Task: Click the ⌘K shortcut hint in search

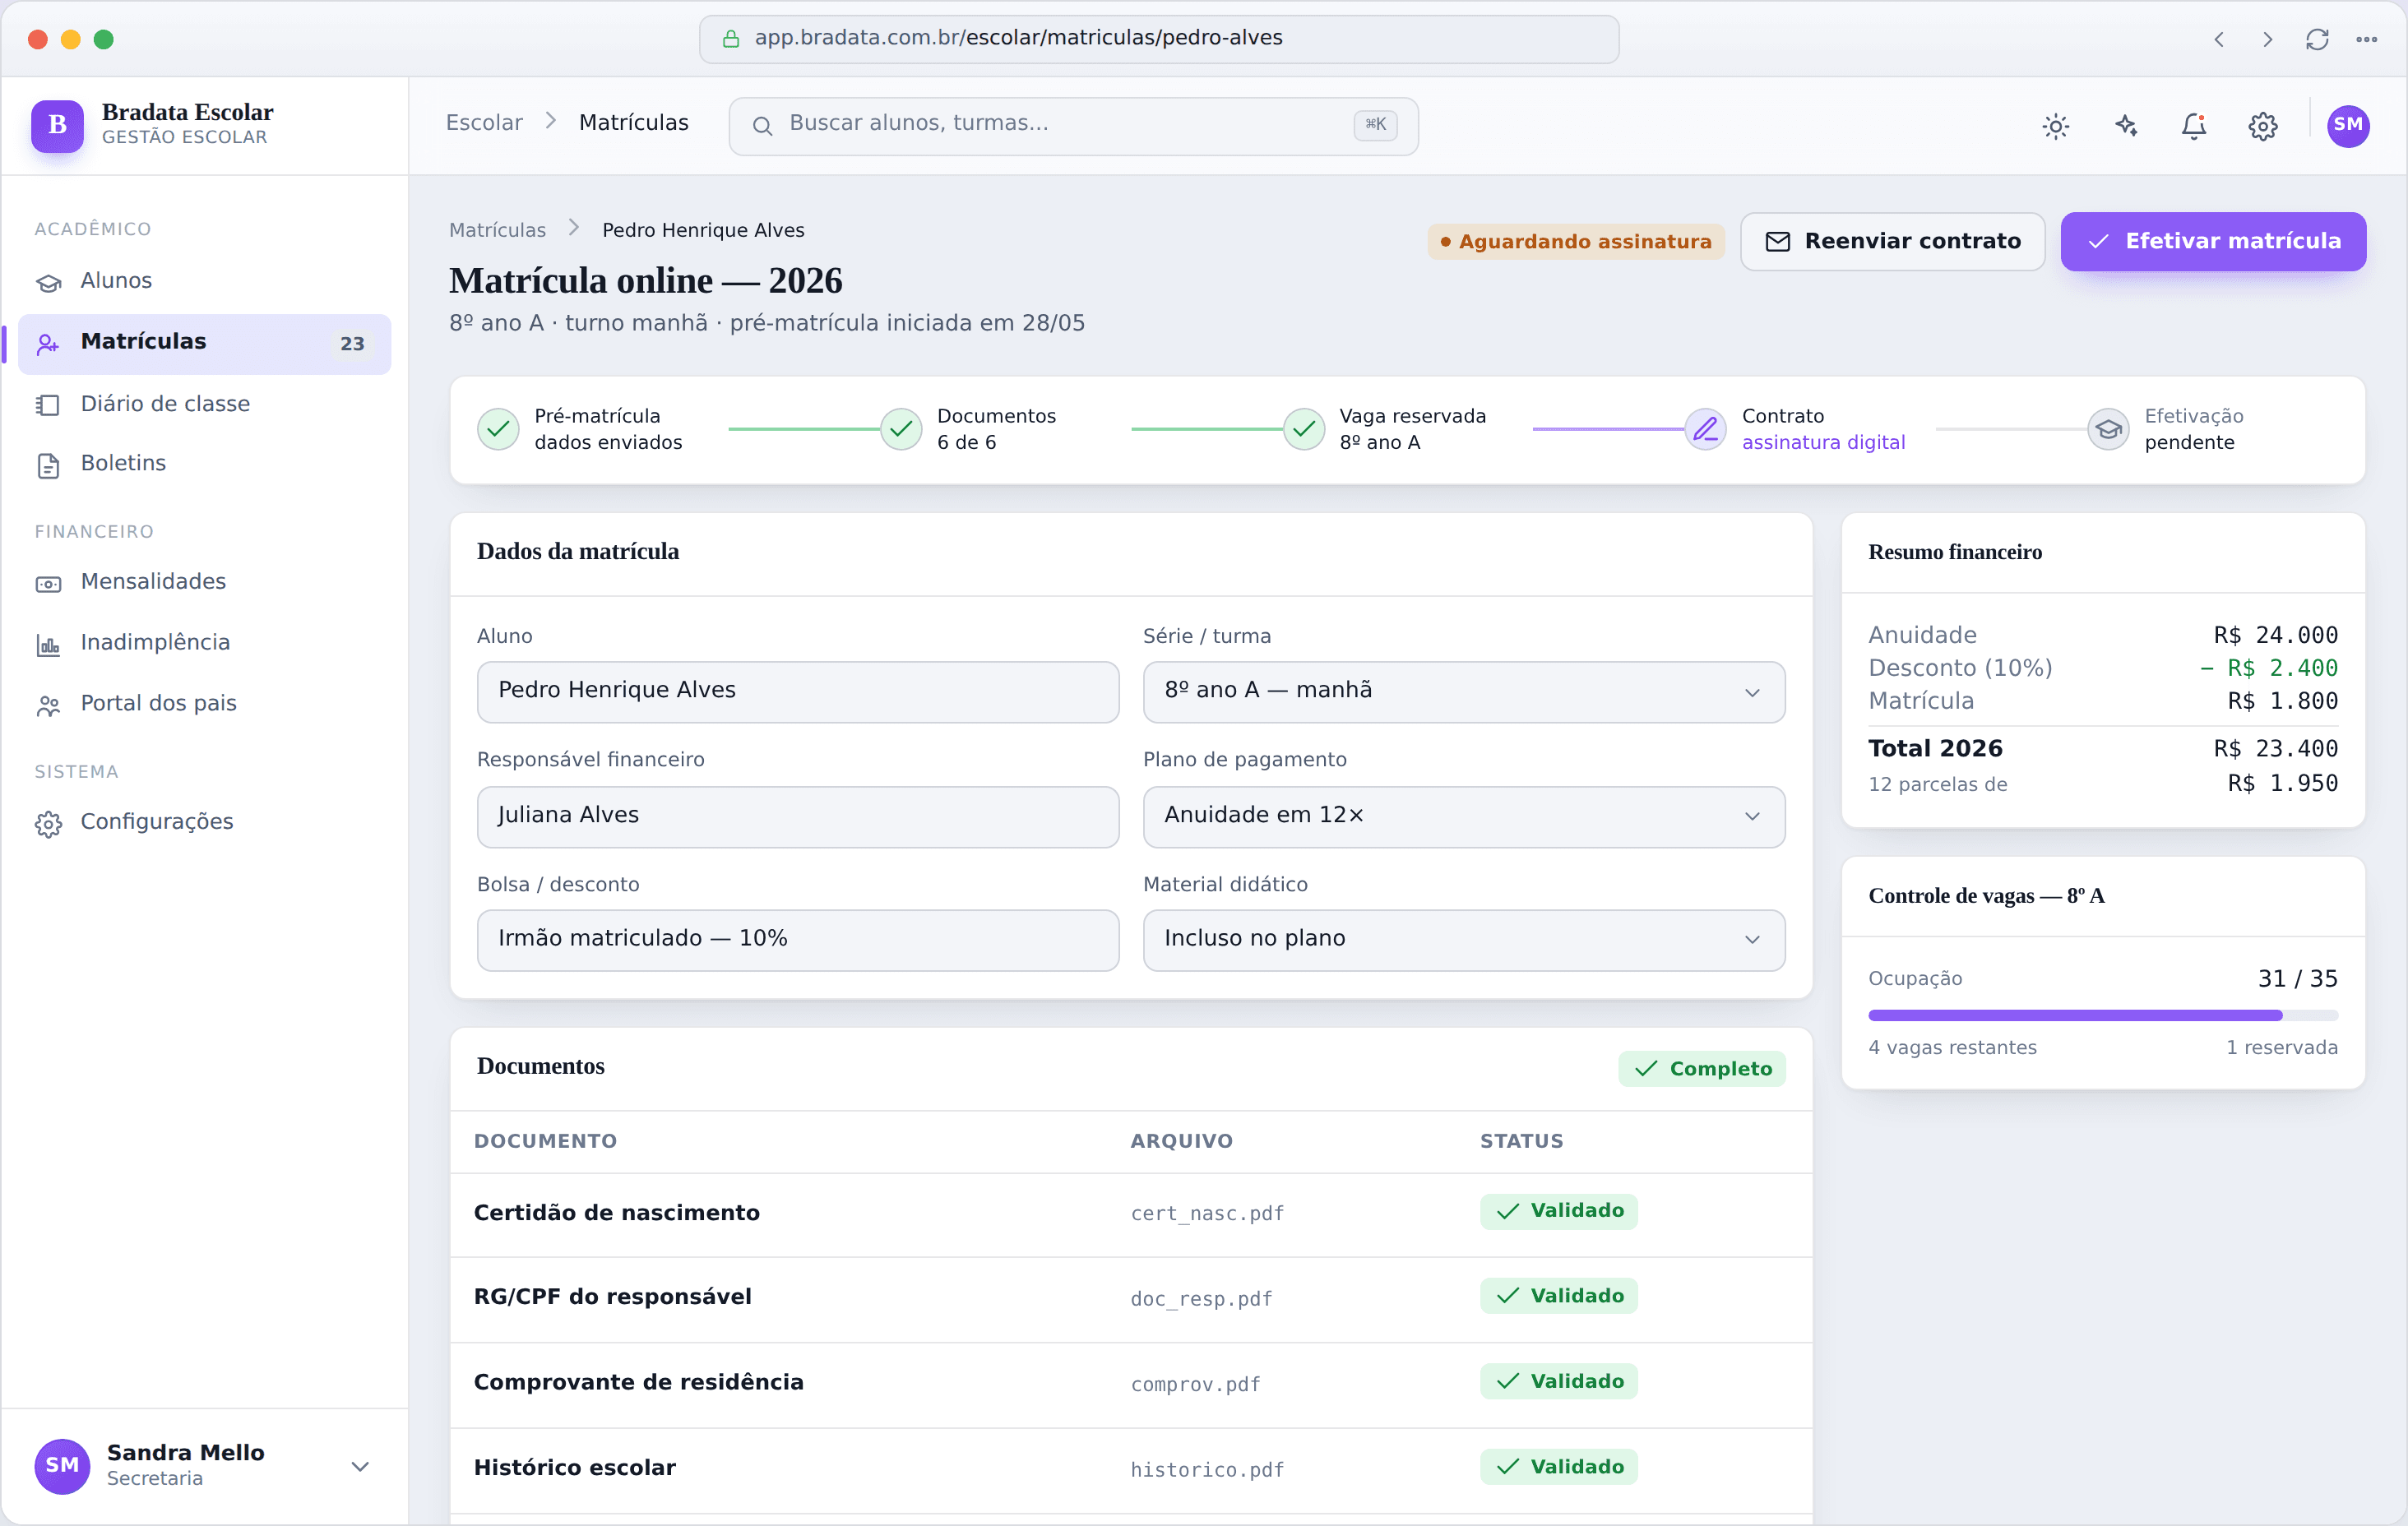Action: pyautogui.click(x=1376, y=125)
